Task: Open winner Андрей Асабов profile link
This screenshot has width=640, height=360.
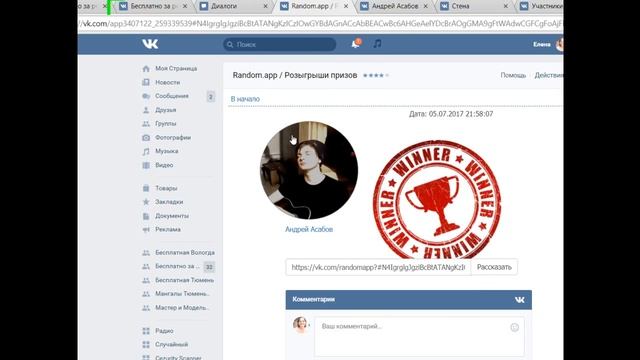Action: tap(309, 229)
